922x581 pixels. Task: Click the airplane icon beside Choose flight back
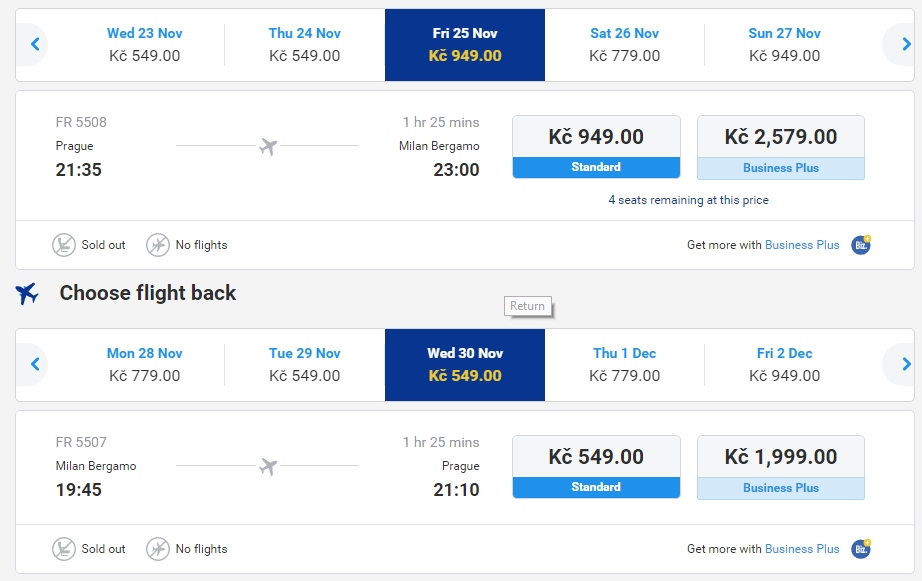pyautogui.click(x=27, y=293)
